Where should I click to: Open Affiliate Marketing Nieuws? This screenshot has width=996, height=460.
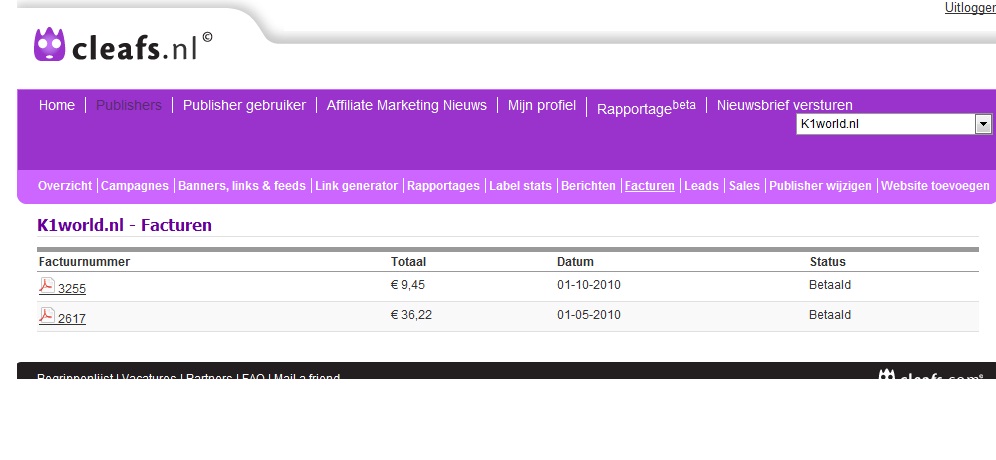407,105
